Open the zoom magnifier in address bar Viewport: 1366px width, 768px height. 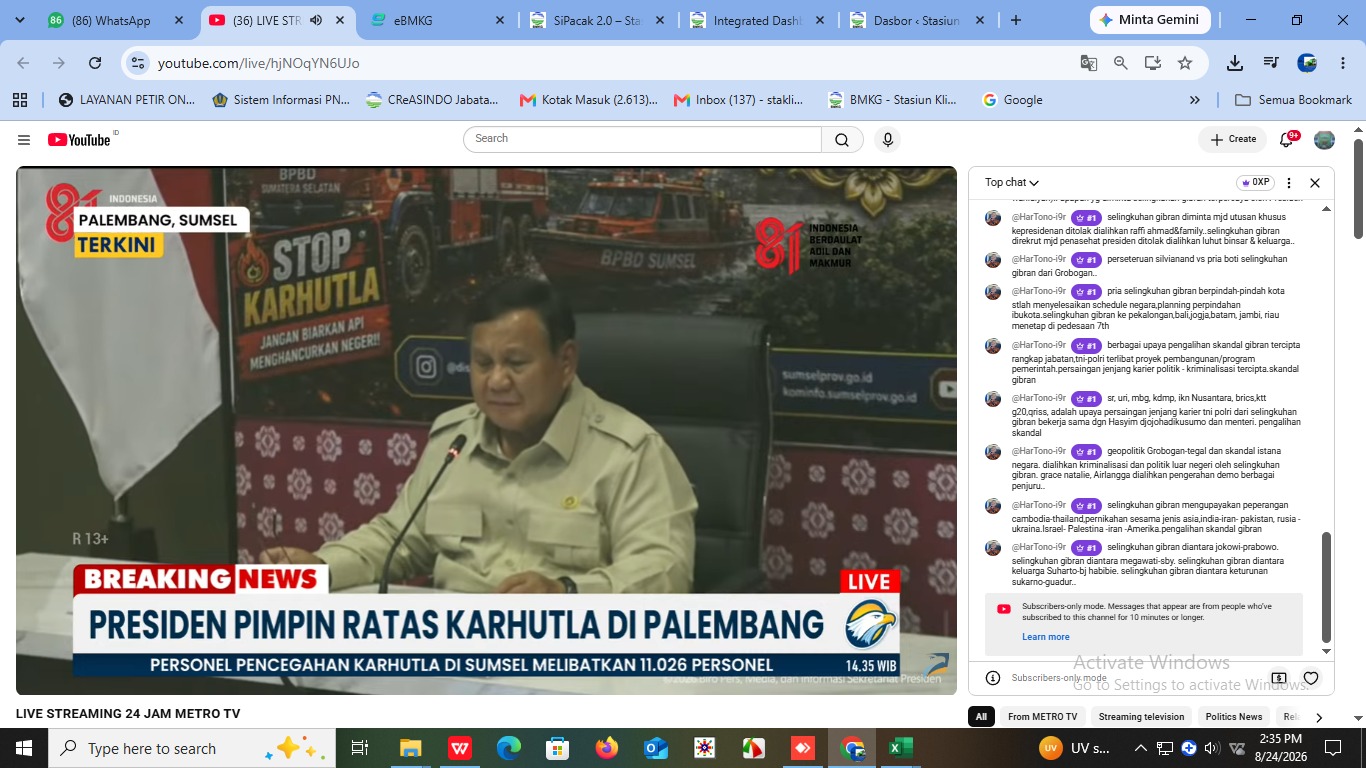click(1121, 63)
